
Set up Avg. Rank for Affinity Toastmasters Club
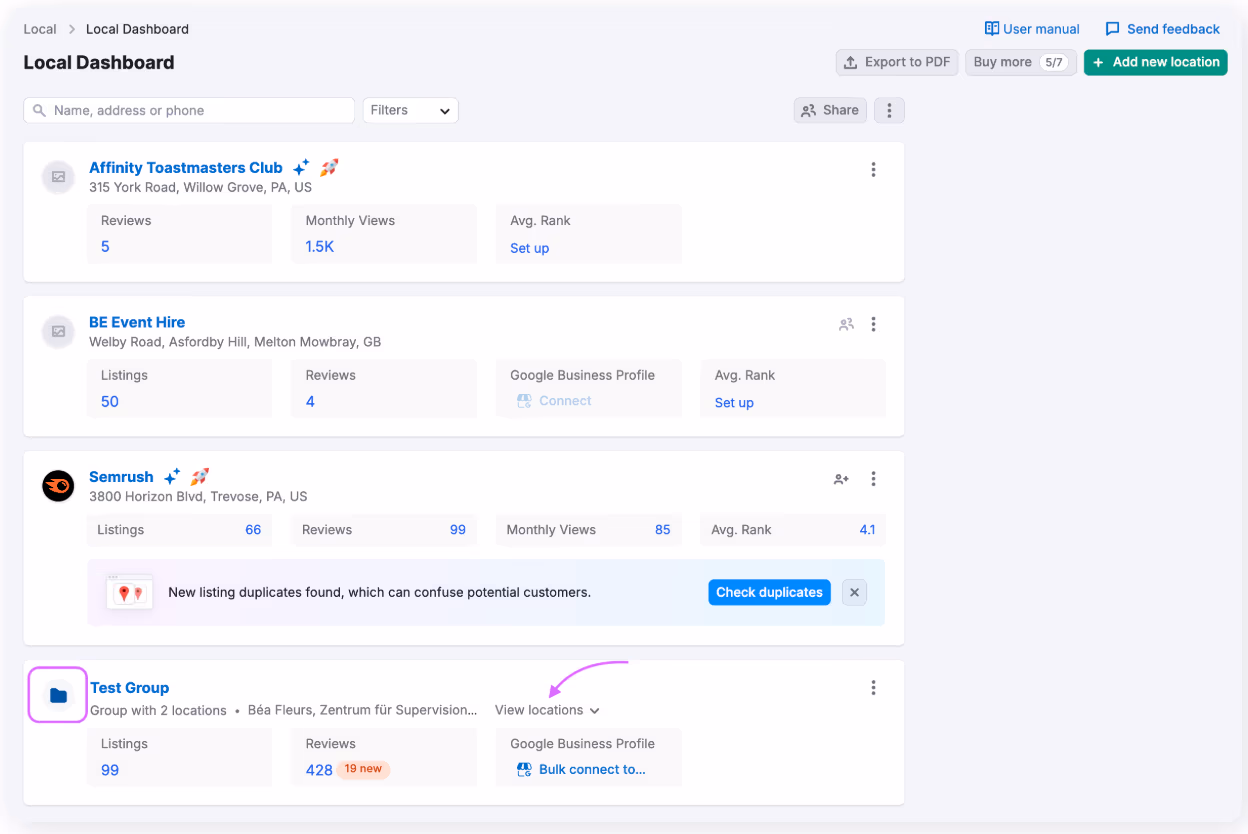coord(529,248)
